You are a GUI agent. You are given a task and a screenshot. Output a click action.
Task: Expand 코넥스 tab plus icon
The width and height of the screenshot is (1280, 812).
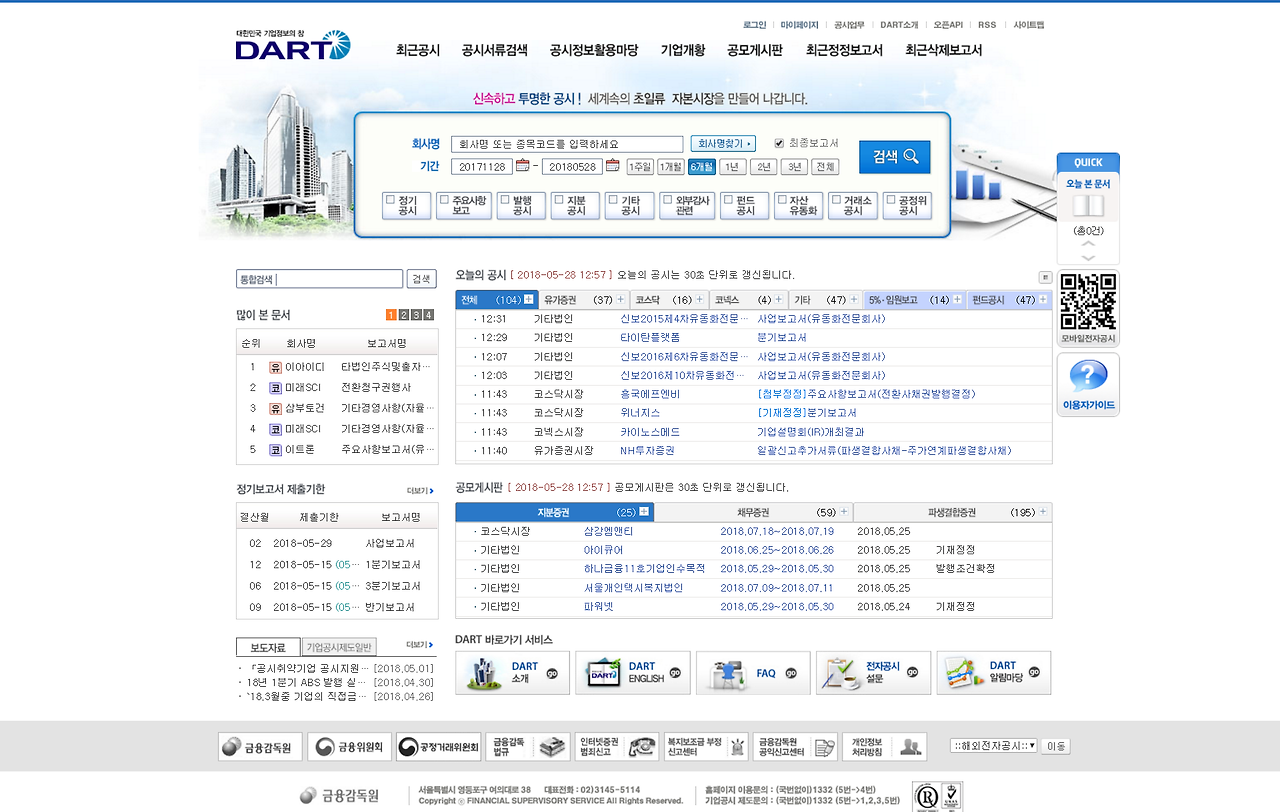[x=779, y=299]
